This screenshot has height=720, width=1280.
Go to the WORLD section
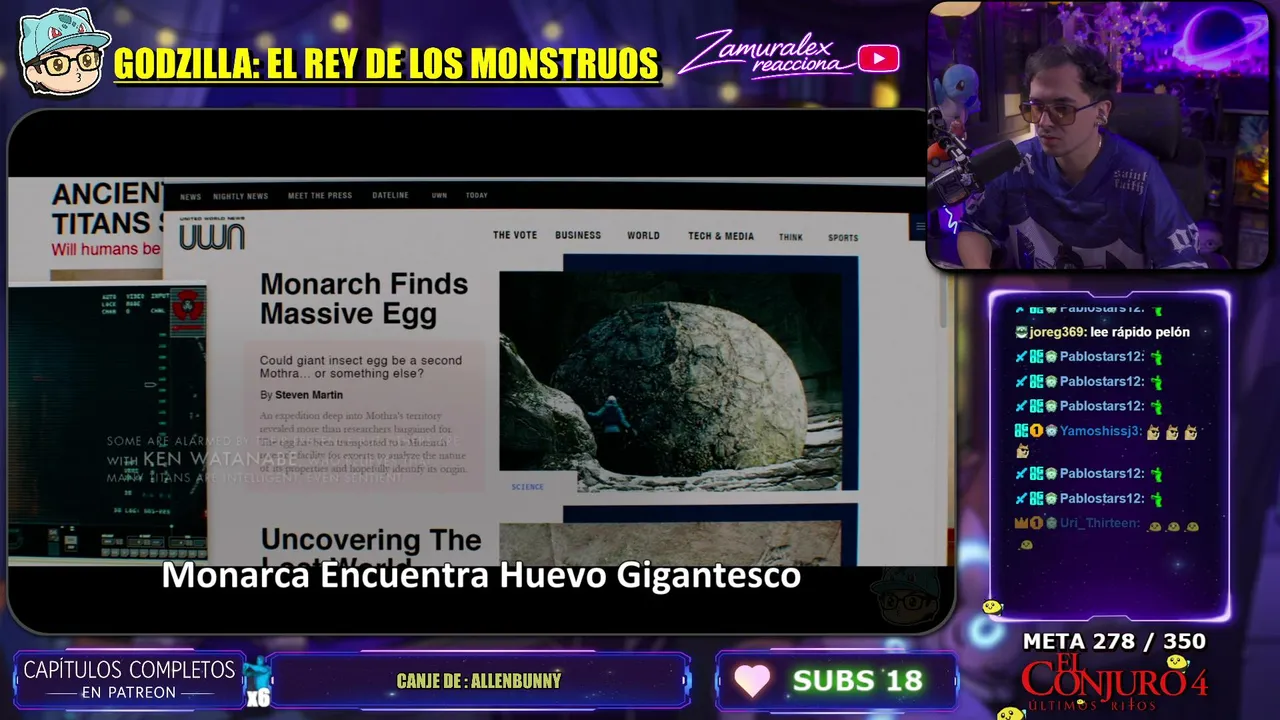(643, 236)
